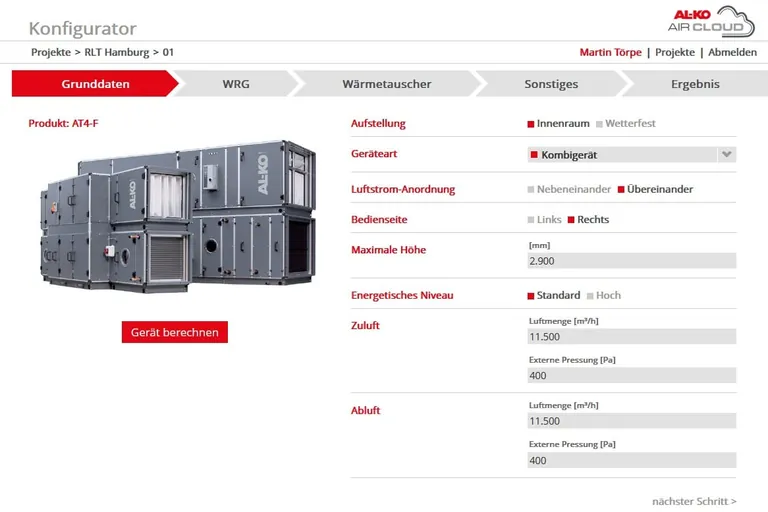Select Standard energy level
Viewport: 768px width, 512px height.
coord(553,296)
